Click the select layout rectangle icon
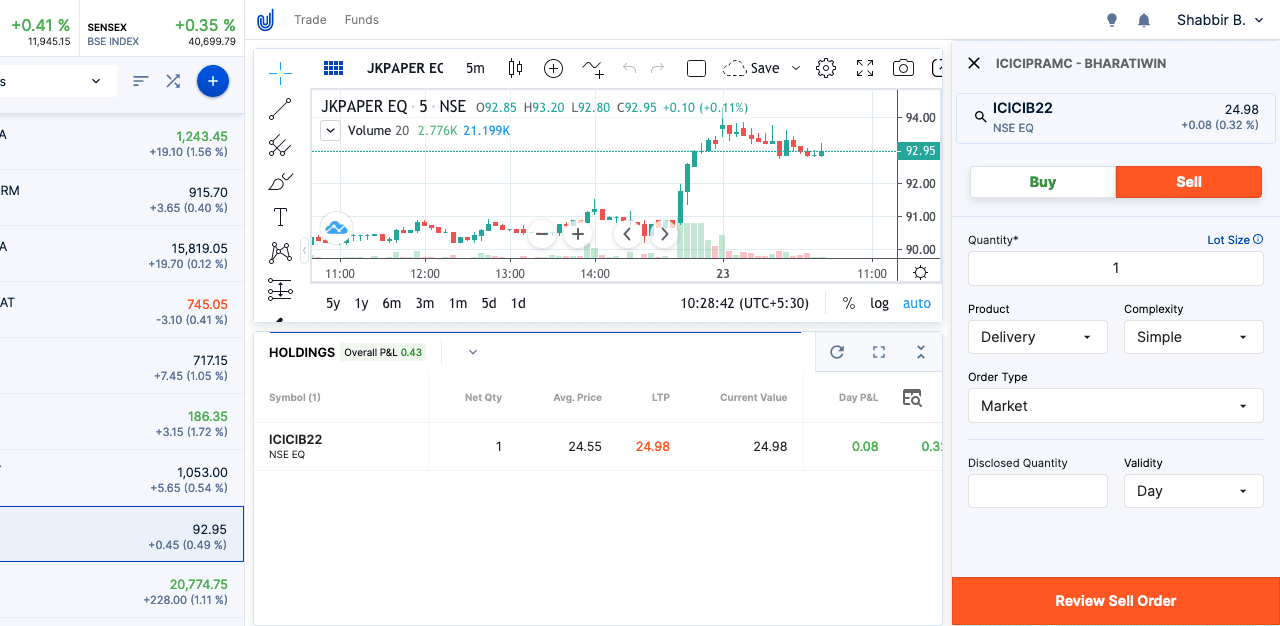The width and height of the screenshot is (1280, 626). [x=697, y=68]
